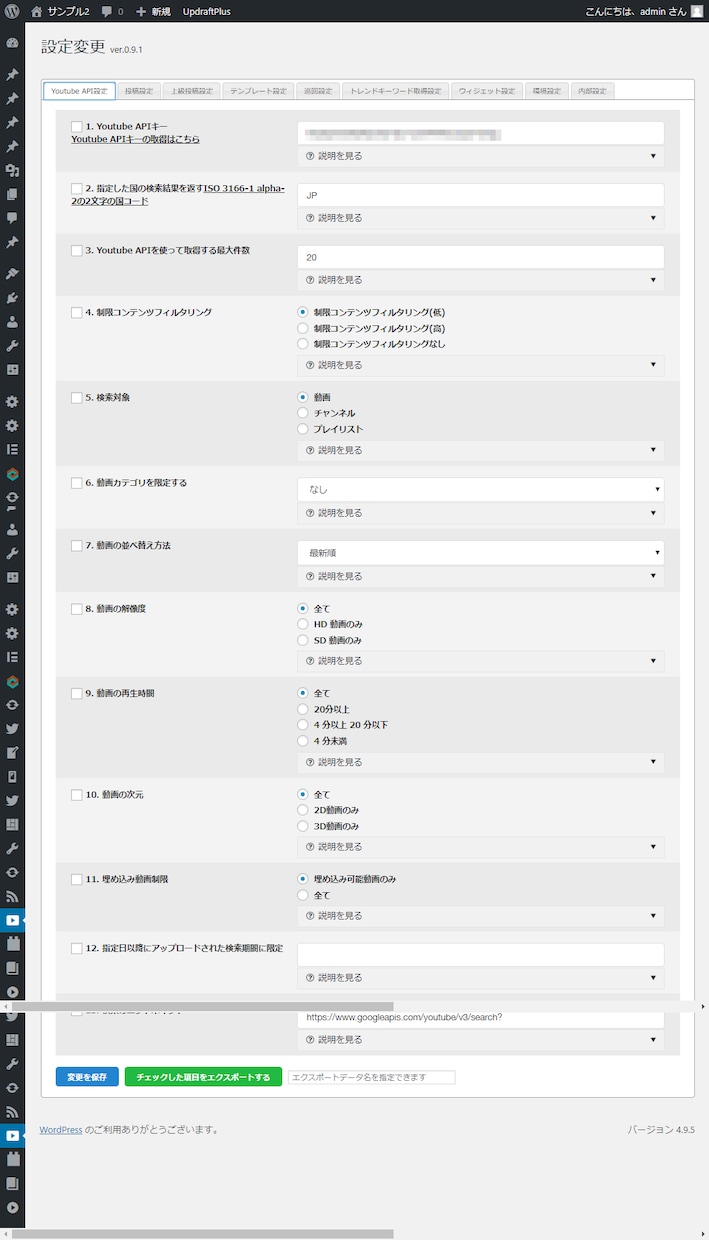Tick checkbox for 11. 埋め込み動画制限
The height and width of the screenshot is (1240, 709).
pyautogui.click(x=77, y=879)
